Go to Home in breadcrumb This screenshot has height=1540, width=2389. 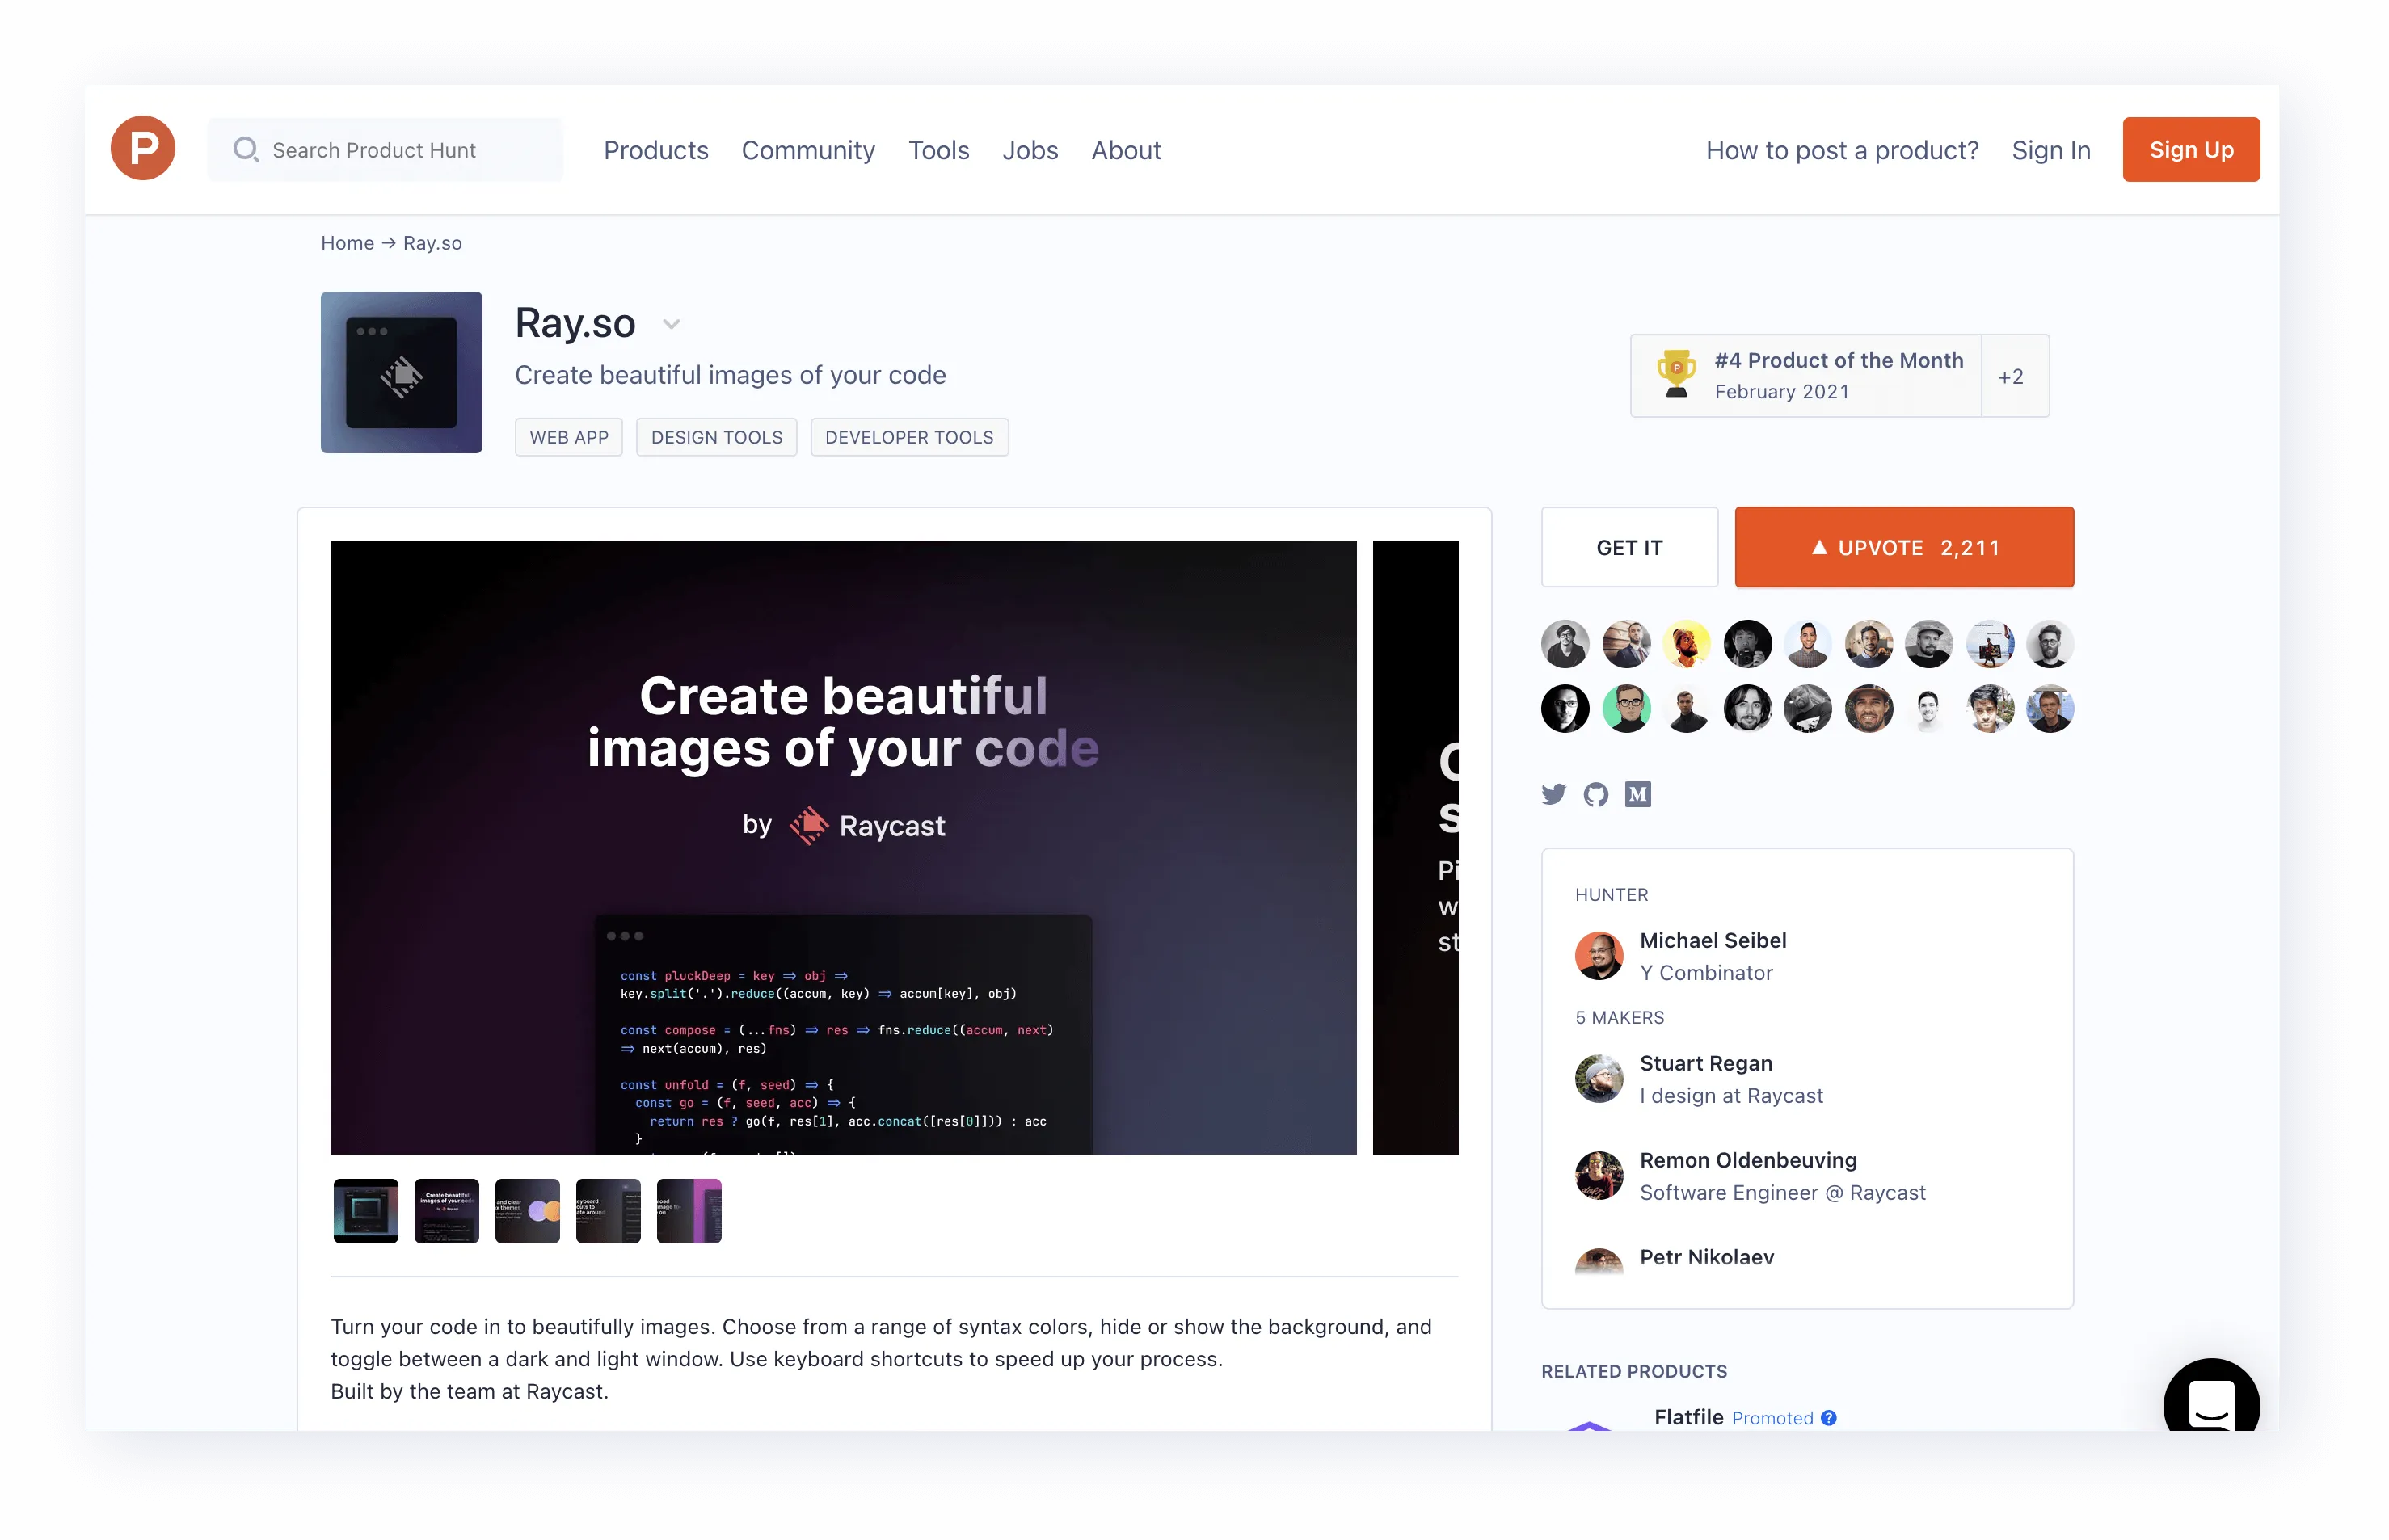347,243
